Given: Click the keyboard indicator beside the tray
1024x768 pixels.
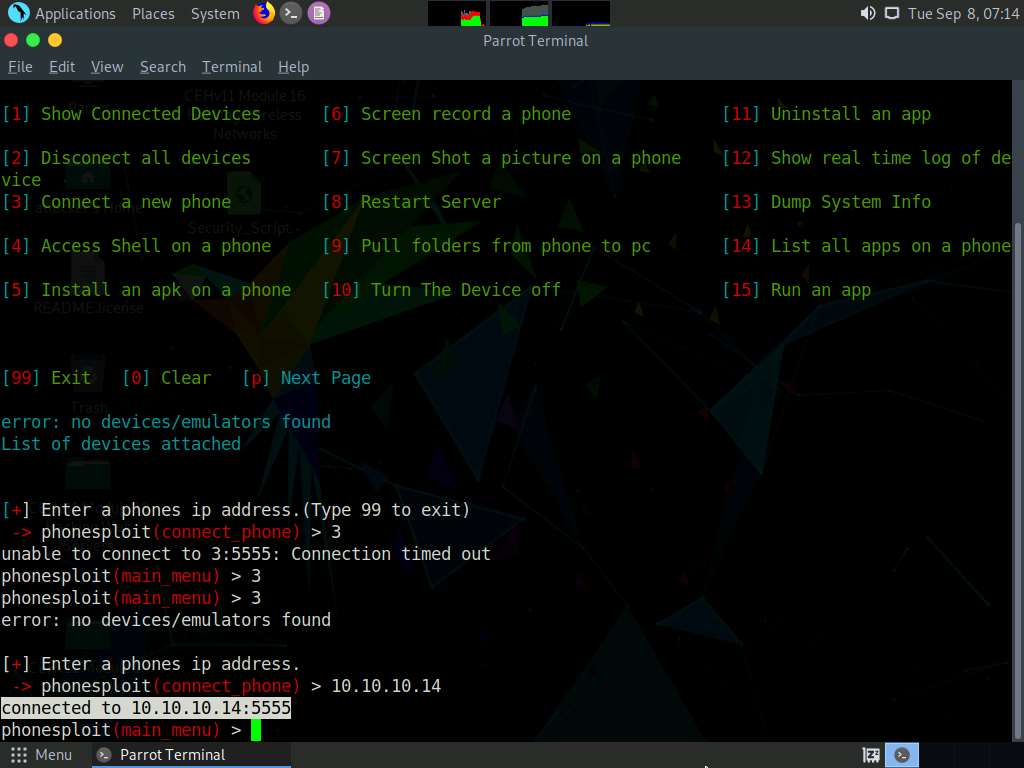Looking at the screenshot, I should 869,755.
